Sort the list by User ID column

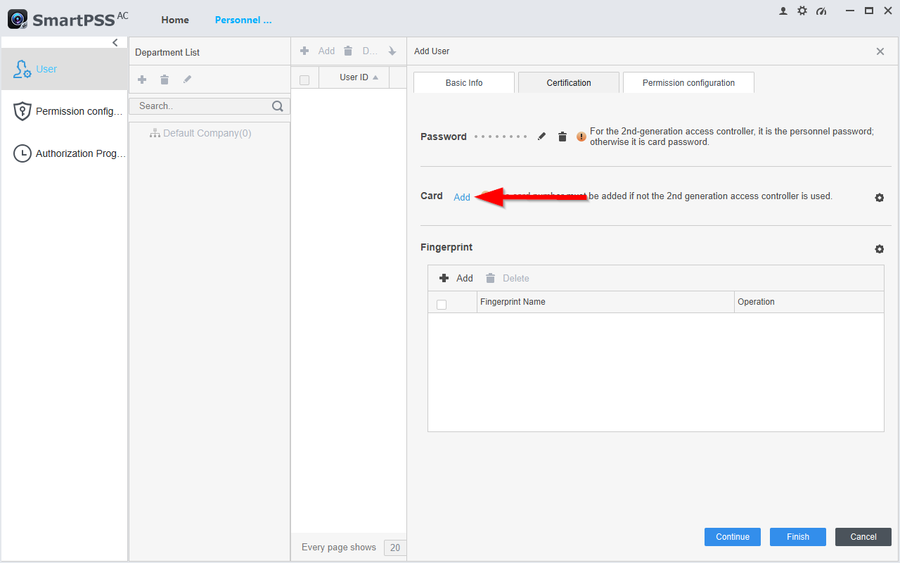(x=359, y=78)
